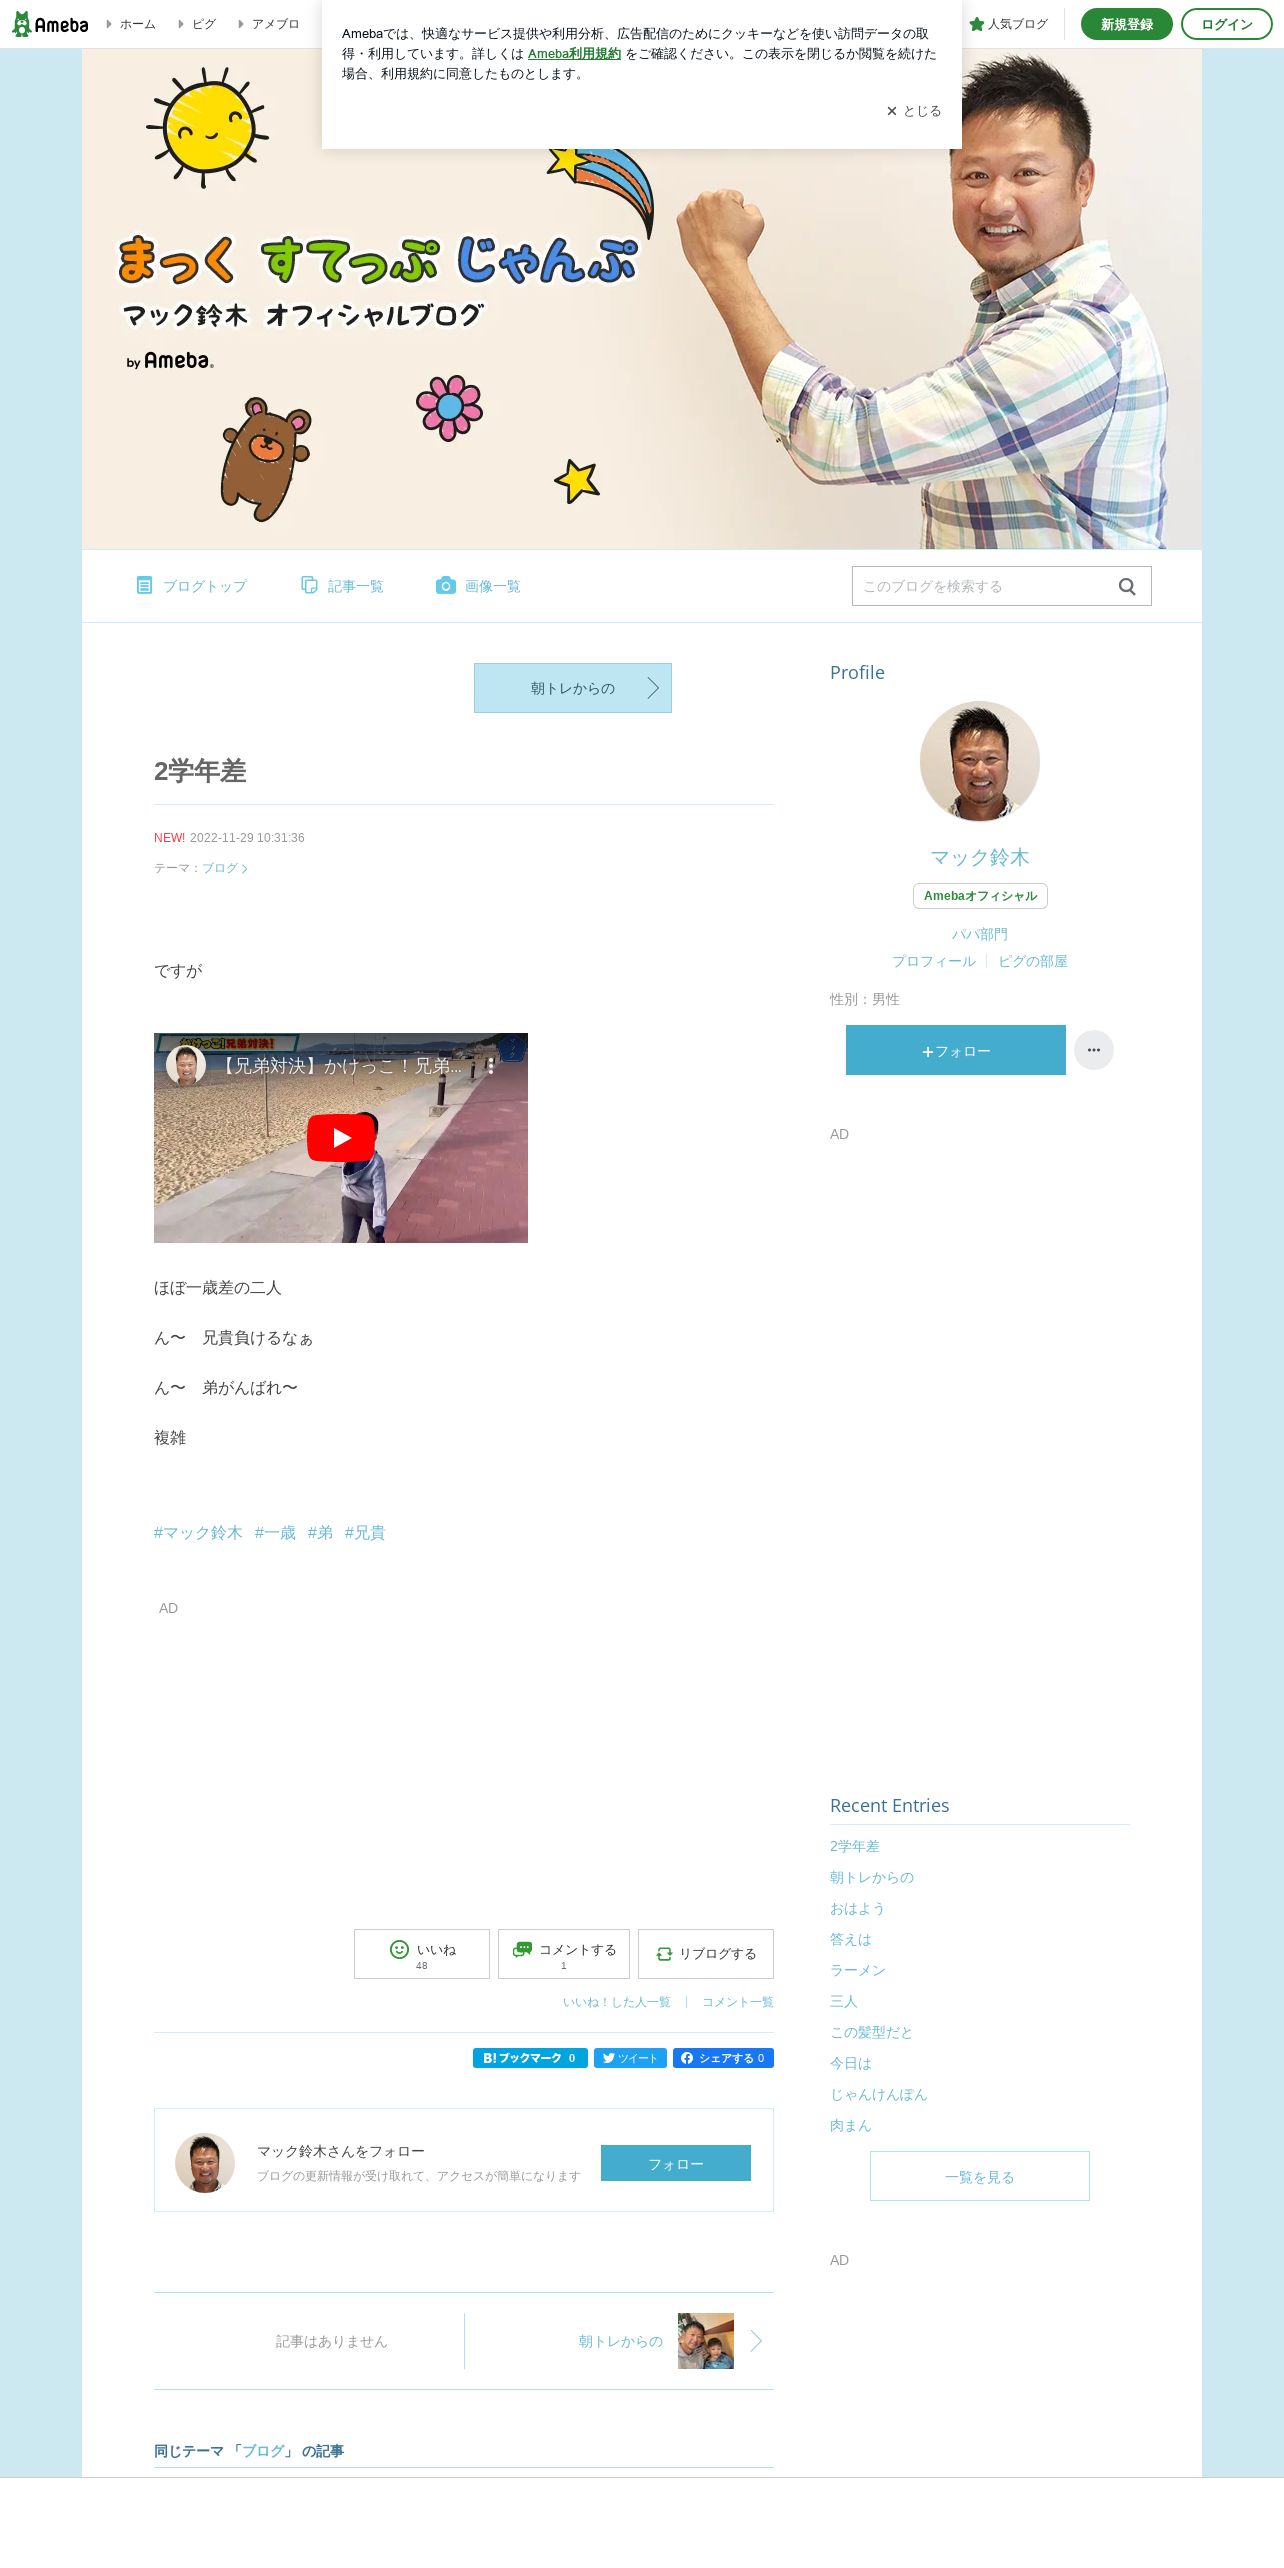Click the magnifier search icon
Viewport: 1284px width, 2568px height.
[1127, 587]
